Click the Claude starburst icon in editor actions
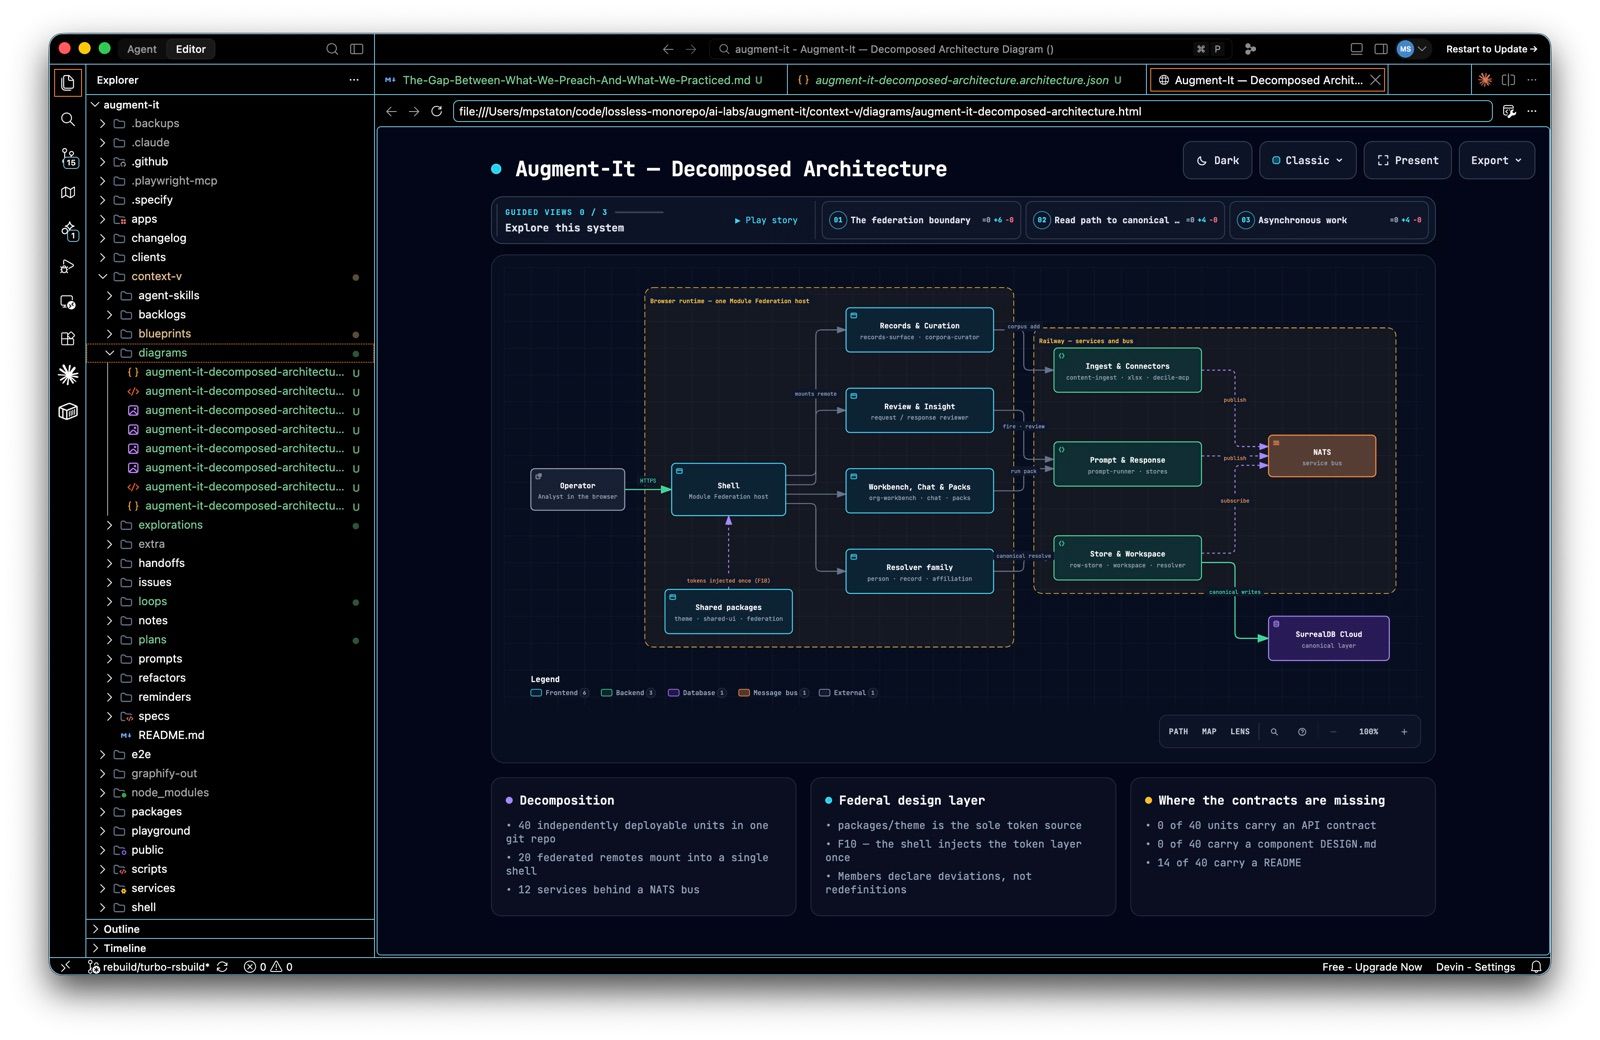 pos(1485,80)
